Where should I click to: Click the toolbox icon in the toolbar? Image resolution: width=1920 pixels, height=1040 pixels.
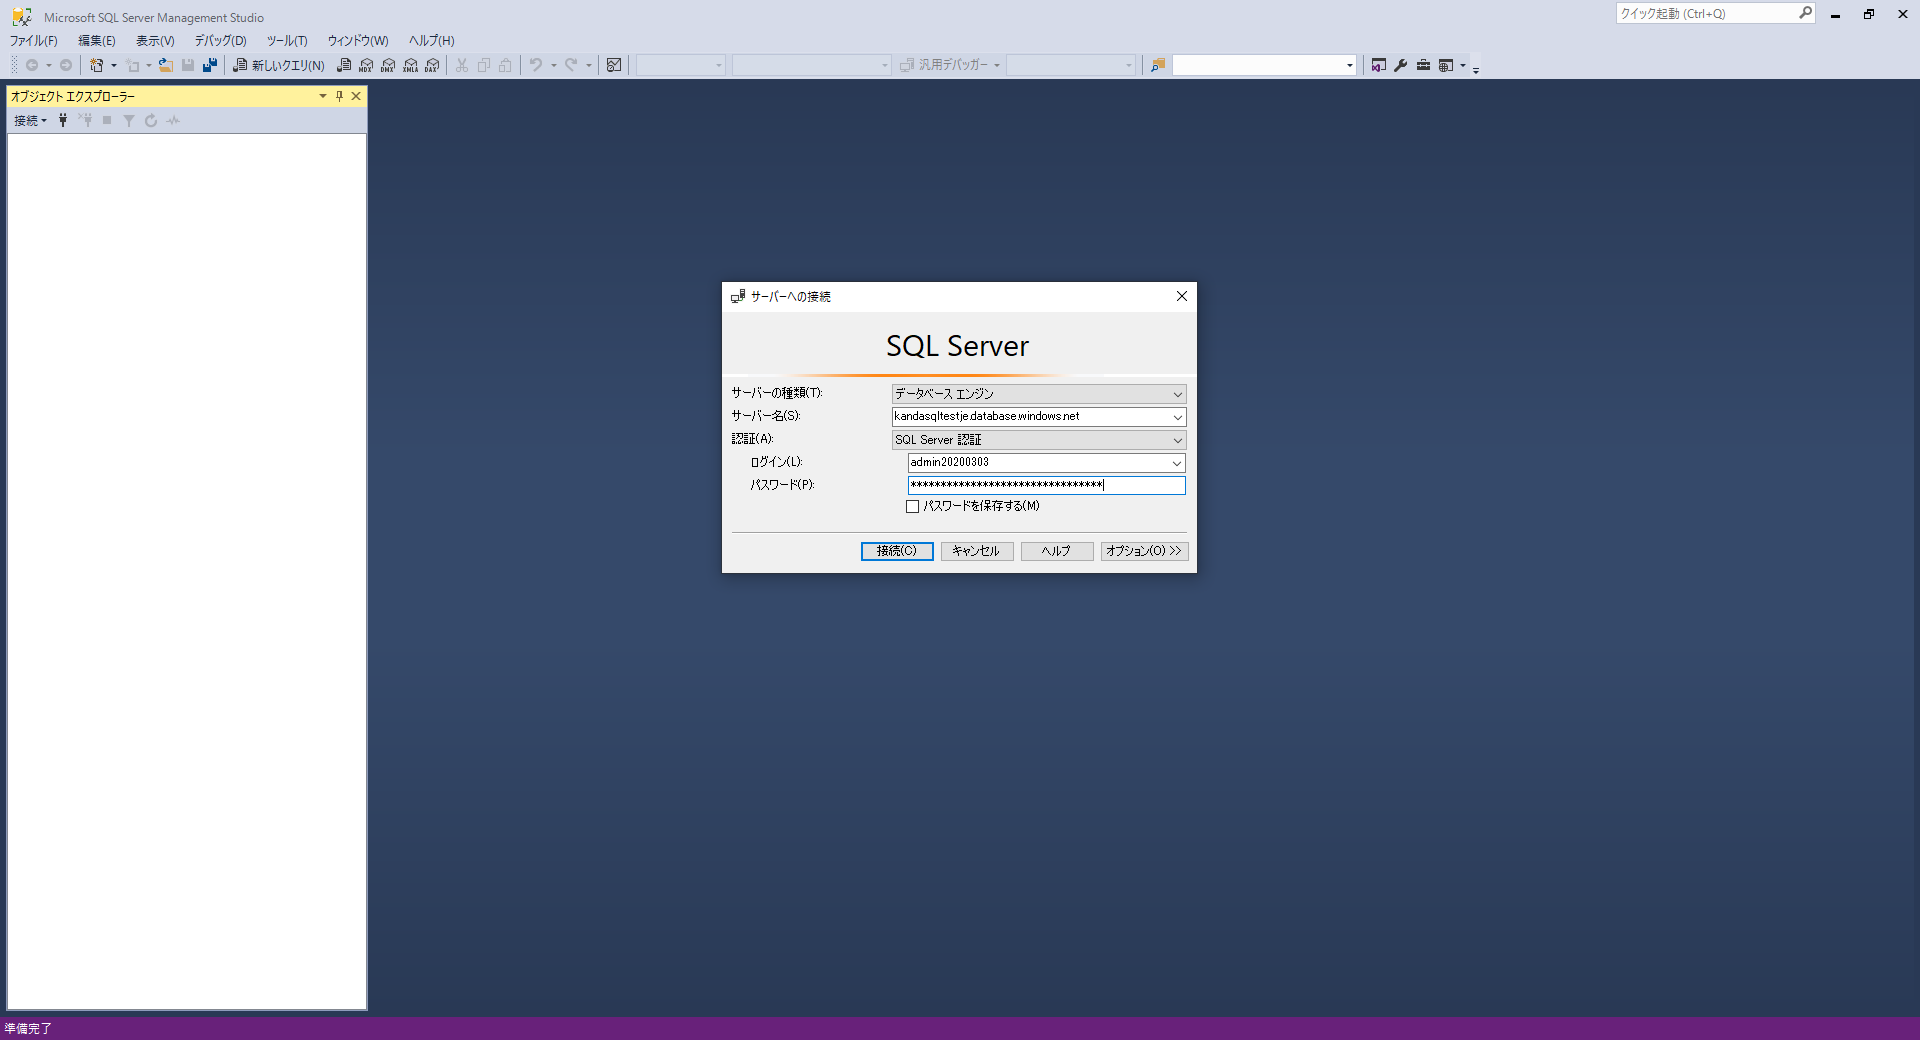point(1423,65)
